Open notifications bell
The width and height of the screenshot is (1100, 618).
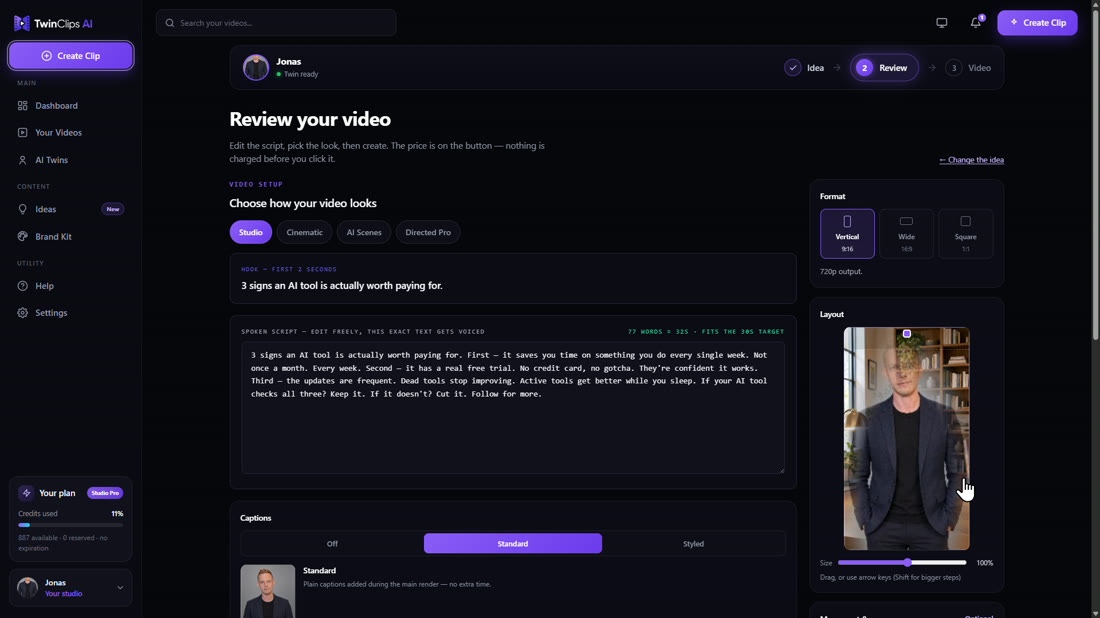coord(976,22)
